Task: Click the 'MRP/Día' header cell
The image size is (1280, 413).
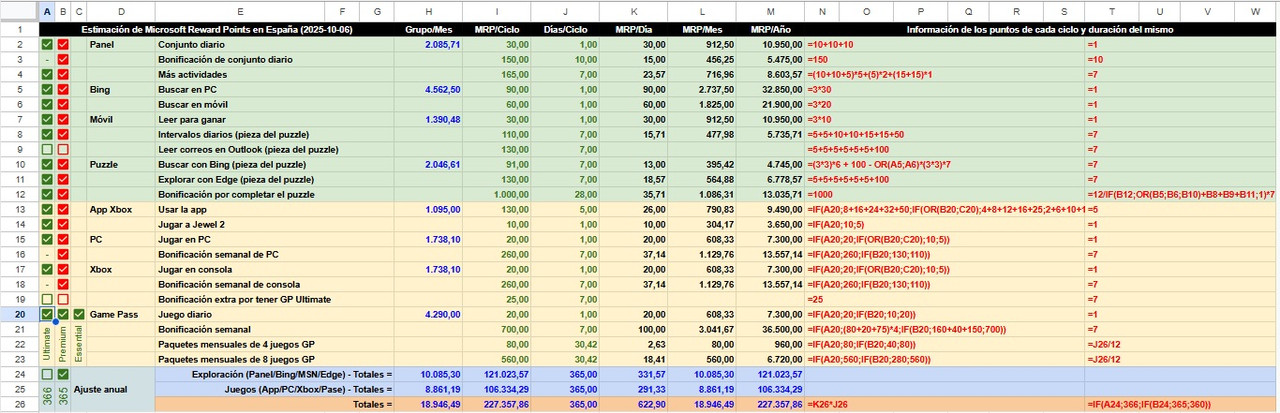Action: pyautogui.click(x=634, y=30)
